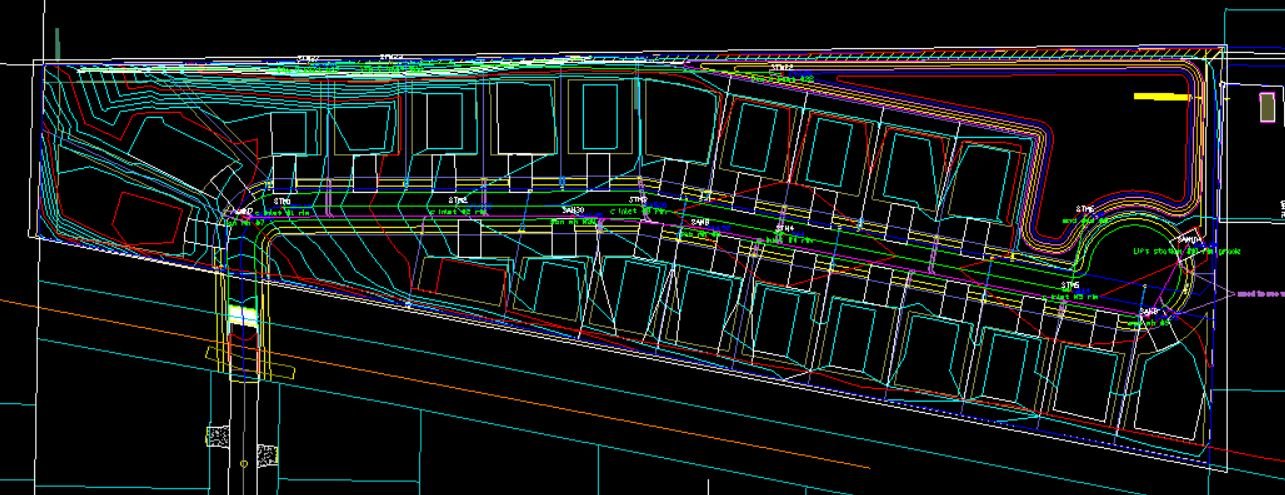Select the magenta note beside the cul-de-sac
1285x495 pixels.
[1261, 294]
